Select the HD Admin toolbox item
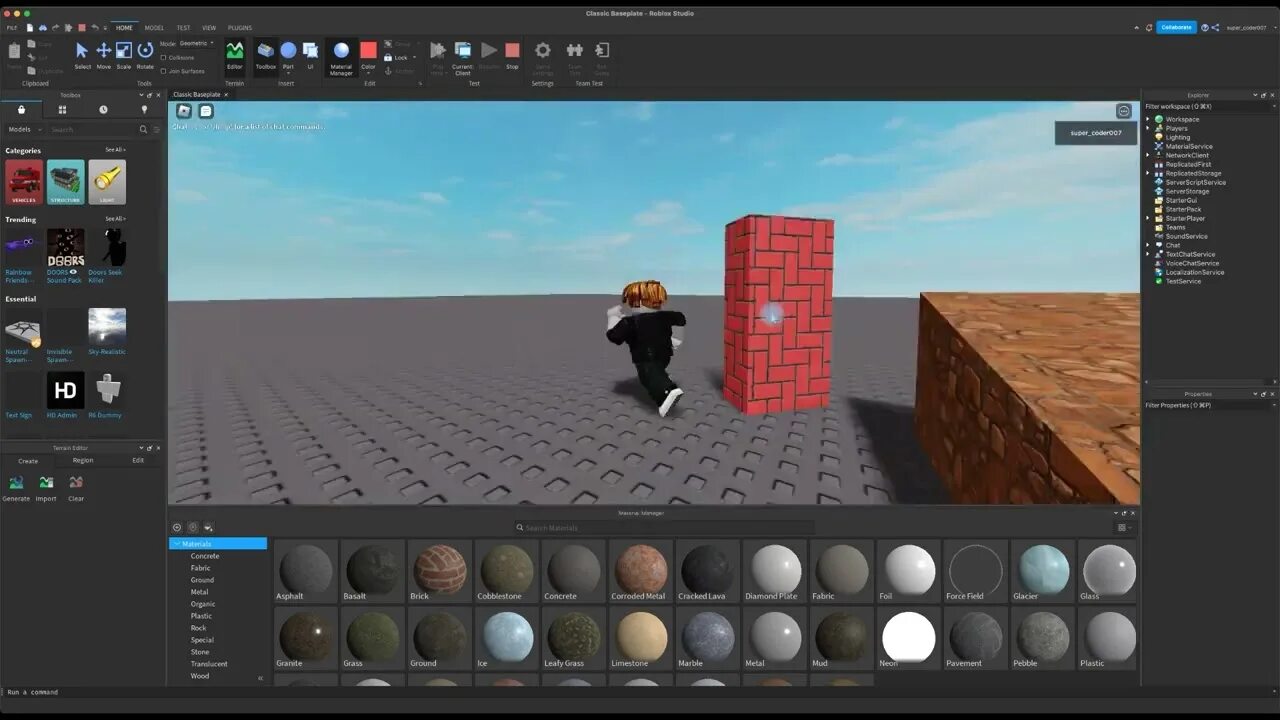Image resolution: width=1280 pixels, height=720 pixels. click(x=65, y=394)
